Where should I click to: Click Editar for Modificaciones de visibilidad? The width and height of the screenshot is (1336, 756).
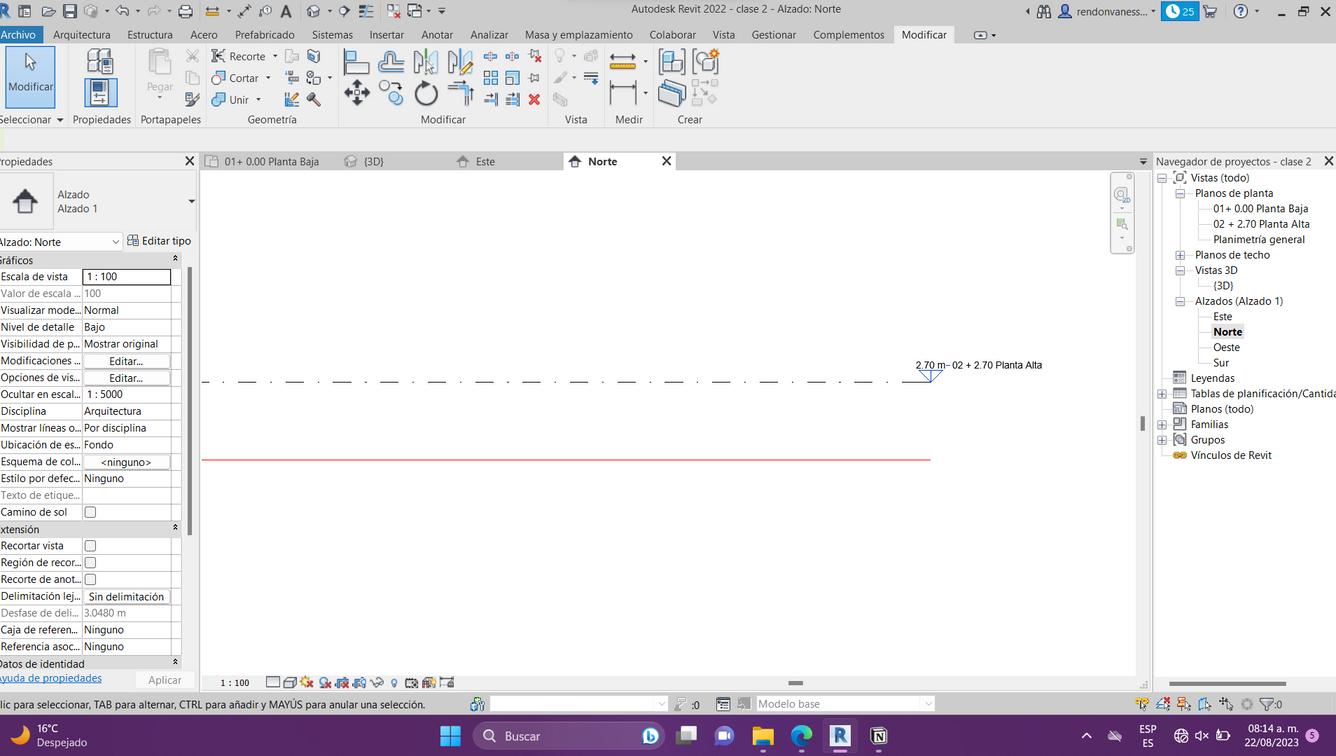[126, 361]
